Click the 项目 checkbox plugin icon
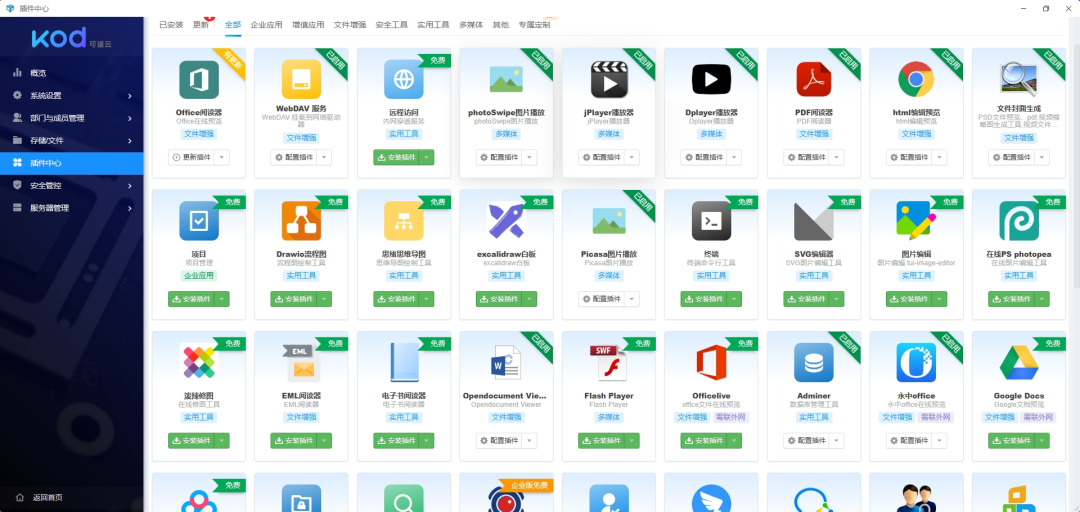Screen dimensions: 1080x512 pyautogui.click(x=199, y=221)
